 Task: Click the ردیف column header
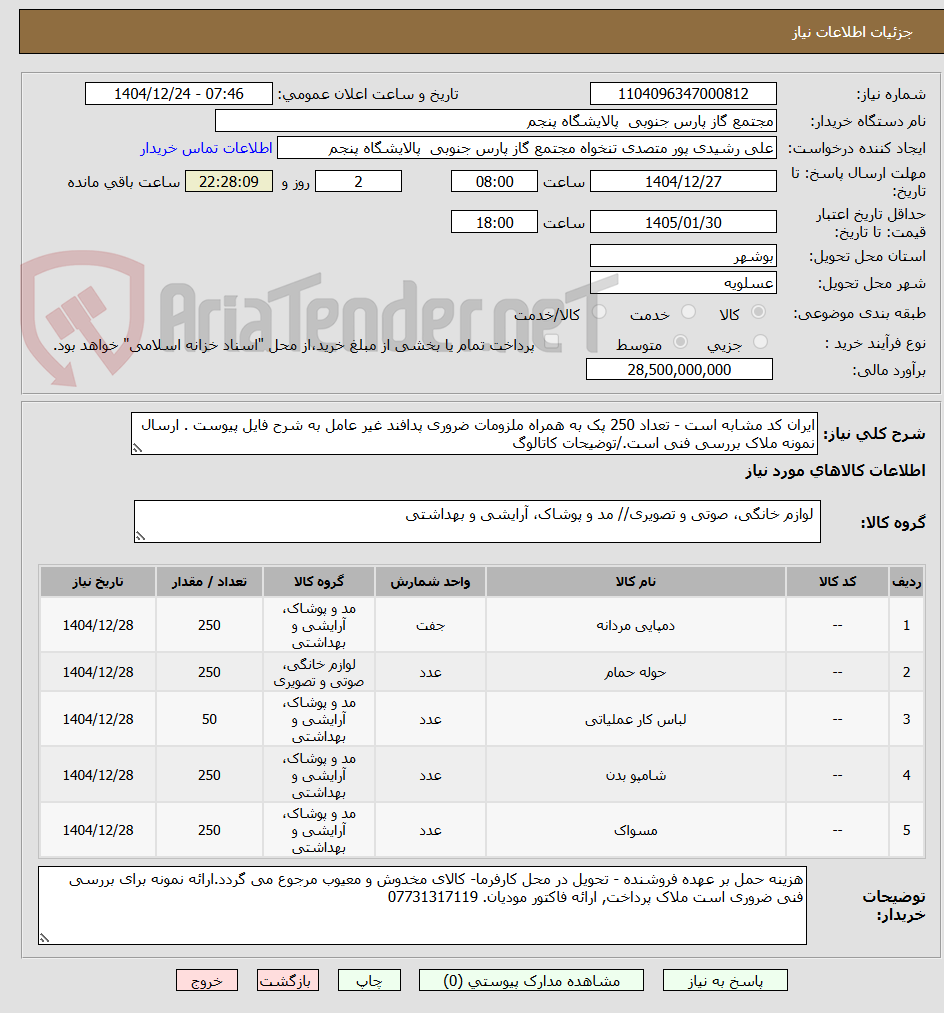click(907, 581)
